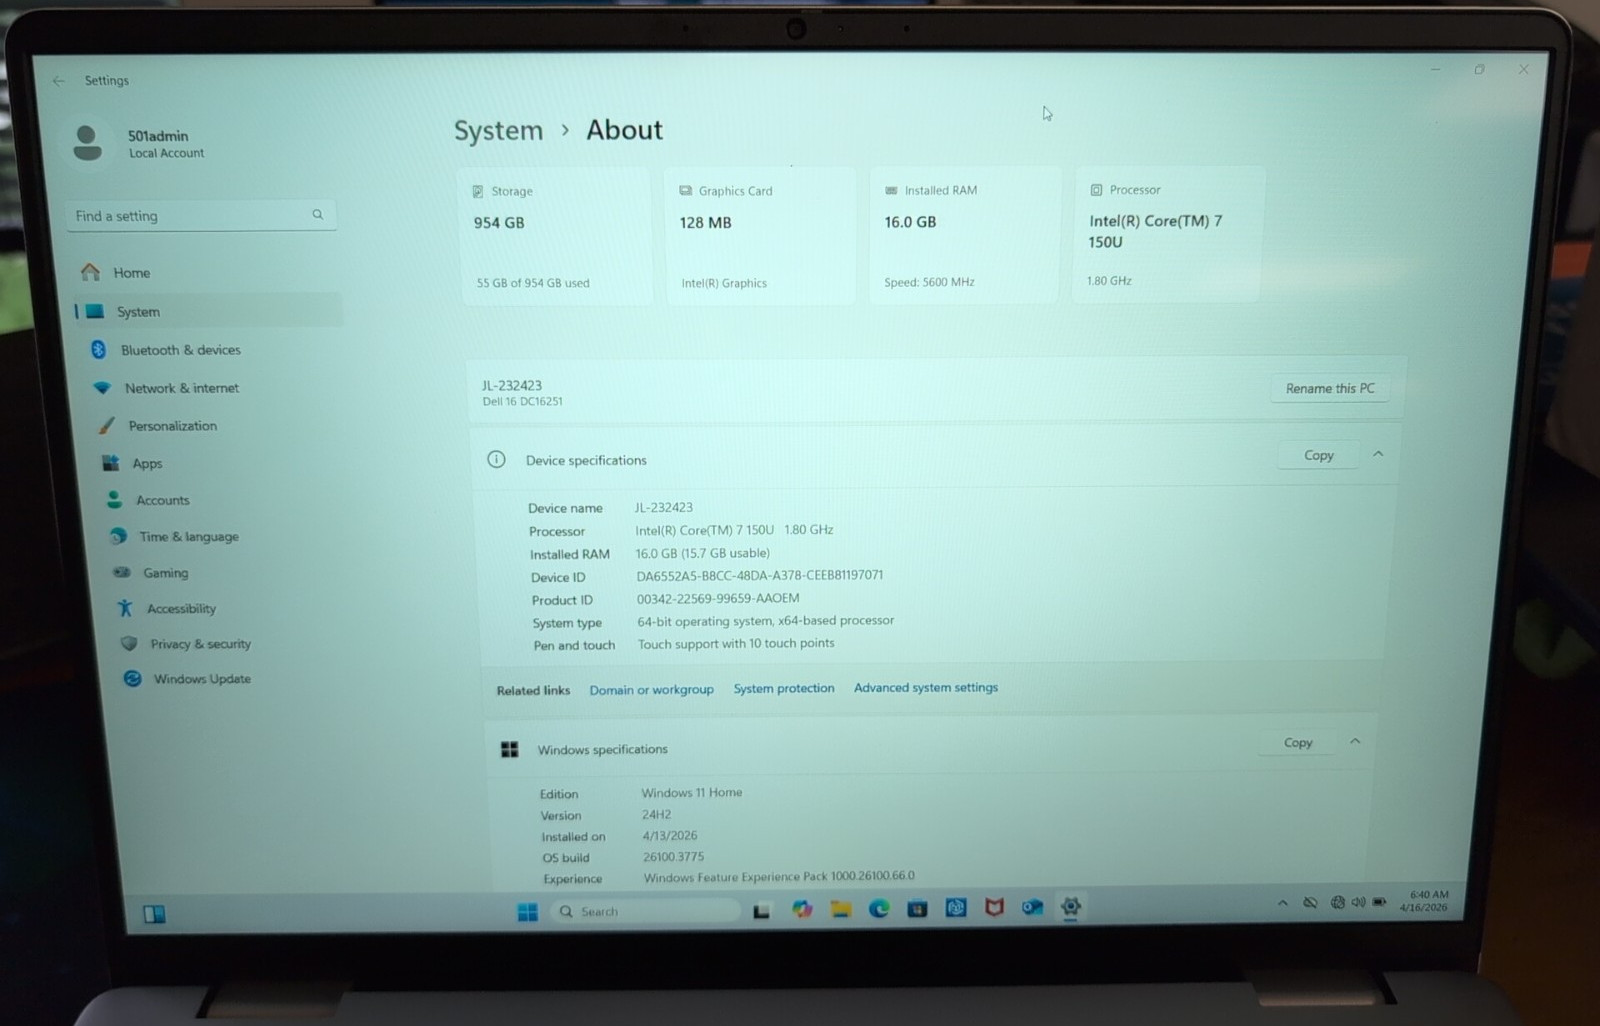Launch Microsoft Edge from the taskbar
The width and height of the screenshot is (1600, 1026).
(x=878, y=908)
